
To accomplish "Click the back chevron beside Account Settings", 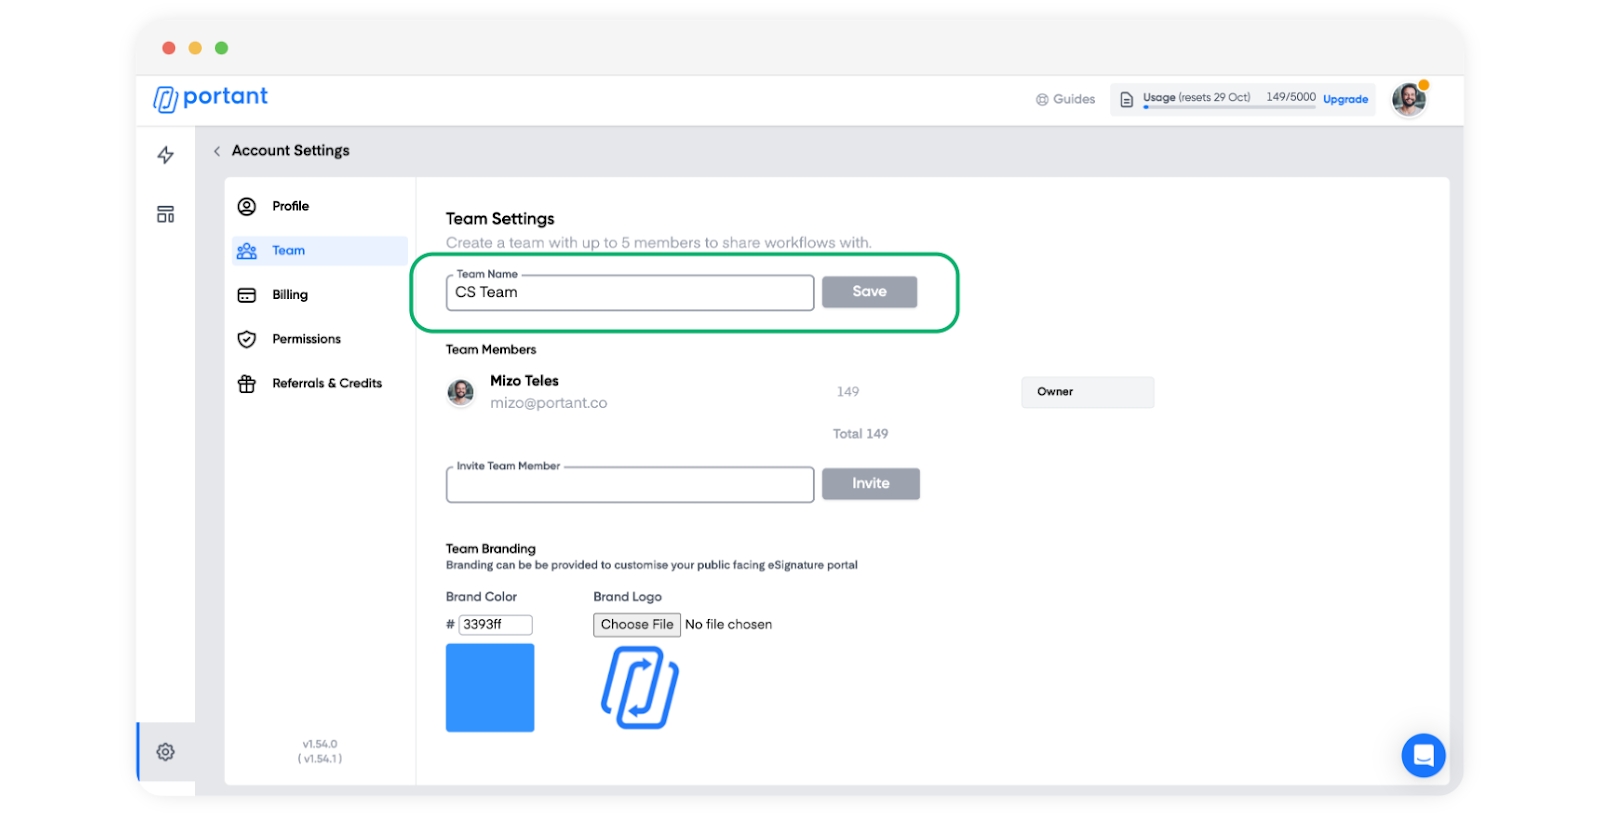I will pos(217,151).
